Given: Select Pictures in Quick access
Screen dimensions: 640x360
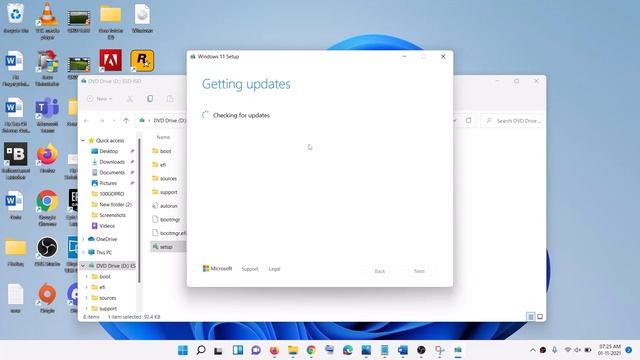Looking at the screenshot, I should 109,183.
